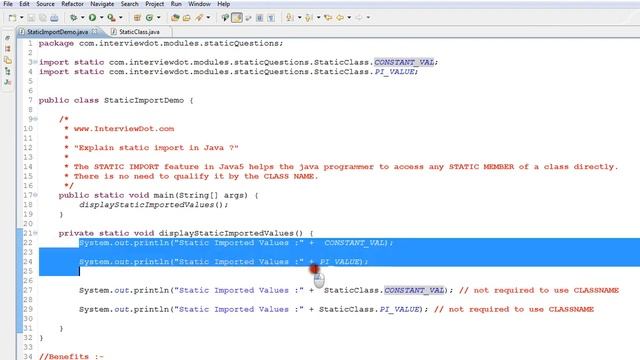
Task: Toggle the Mark Occurrences highlighted button
Action: click(237, 18)
